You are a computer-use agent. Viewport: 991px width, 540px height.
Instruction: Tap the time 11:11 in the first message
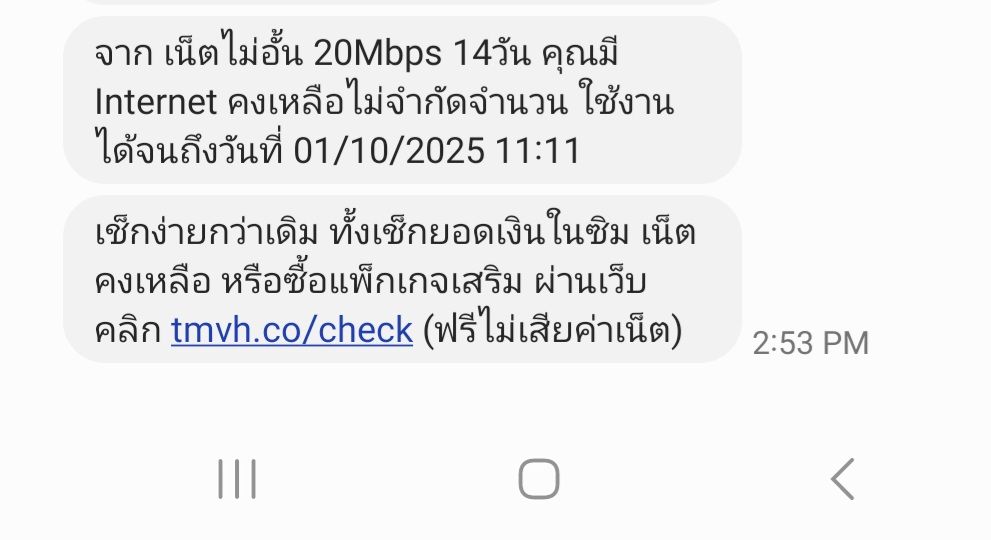(x=537, y=150)
